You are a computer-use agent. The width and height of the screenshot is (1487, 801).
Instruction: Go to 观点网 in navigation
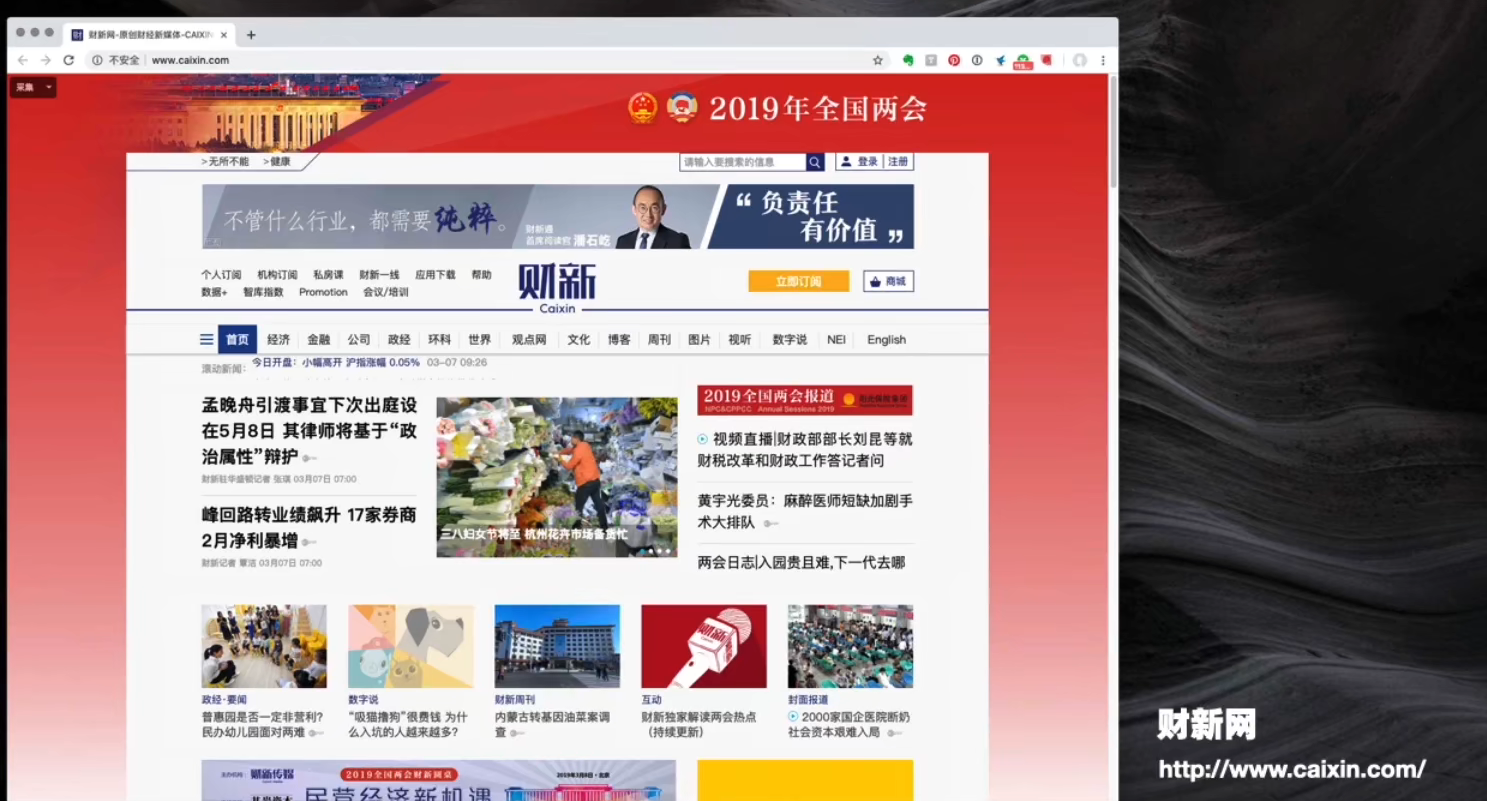point(529,340)
